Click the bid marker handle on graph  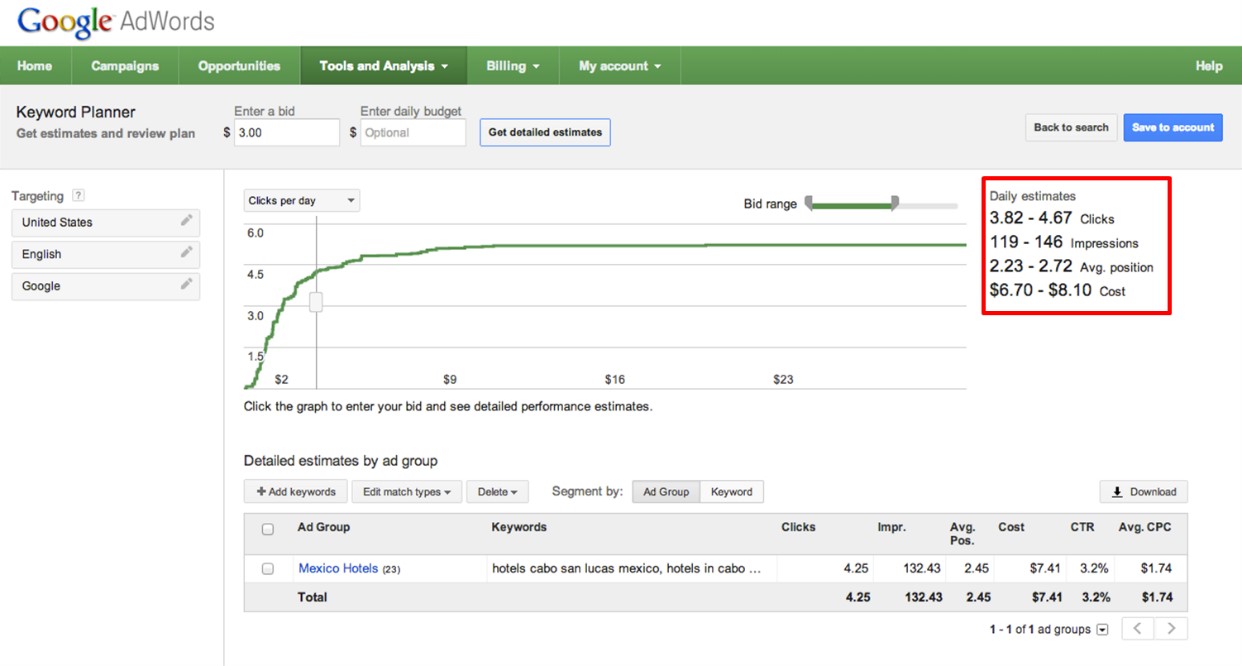(x=316, y=301)
